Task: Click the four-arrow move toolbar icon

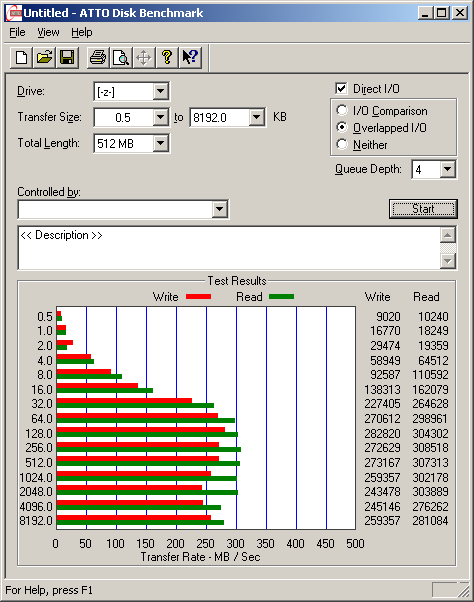Action: 144,58
